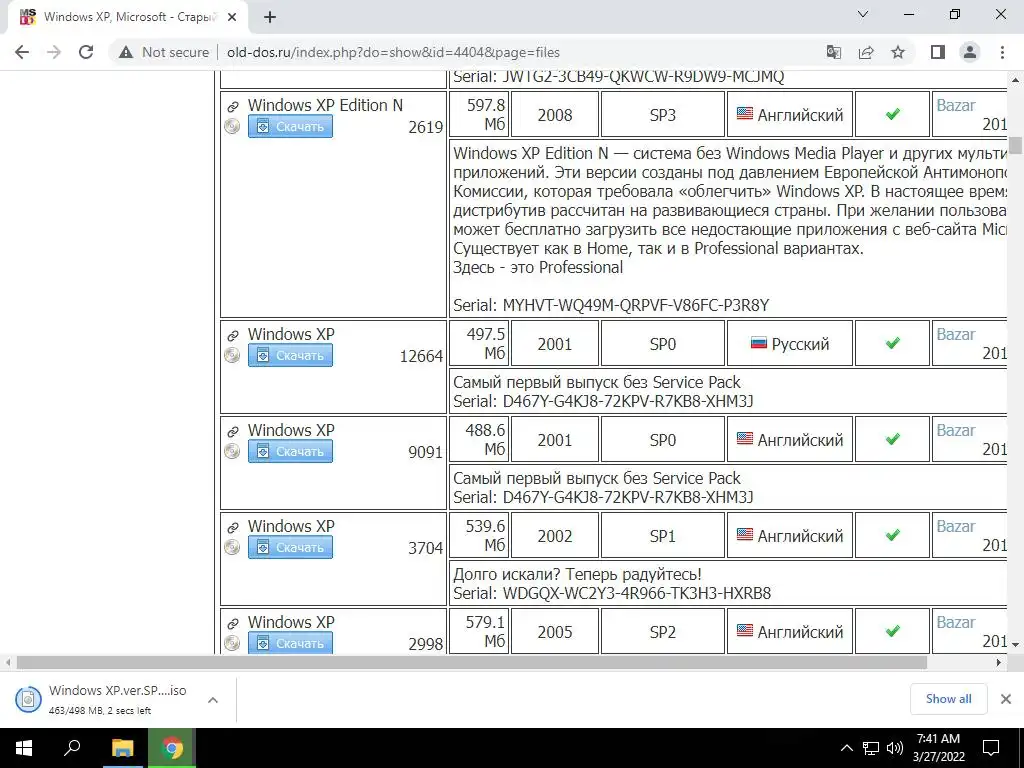Select the Windows XP, Microsoft tab

pyautogui.click(x=128, y=18)
